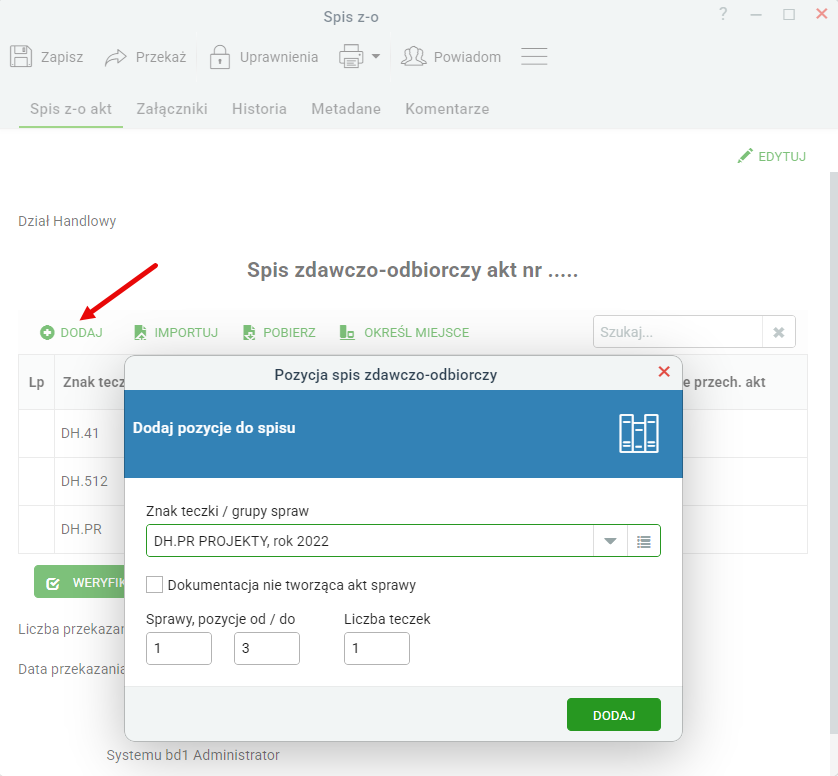Expand the printer options dropdown arrow
838x776 pixels.
[x=376, y=56]
